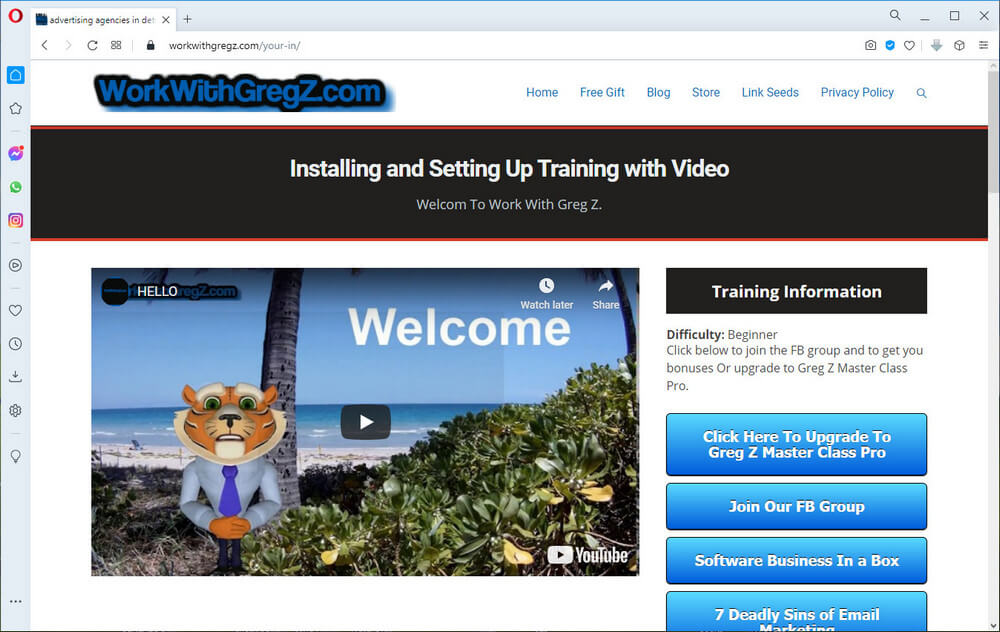Open Pinboards heart icon in sidebar
The width and height of the screenshot is (1000, 632).
pos(15,311)
